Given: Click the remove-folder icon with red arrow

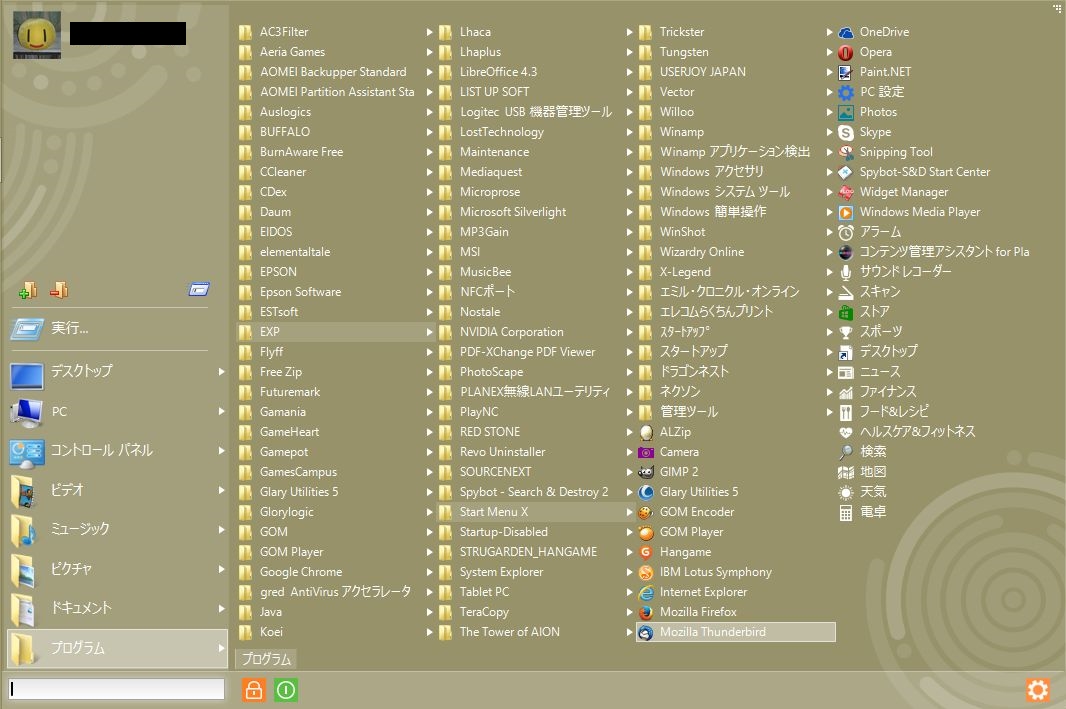Looking at the screenshot, I should click(59, 290).
